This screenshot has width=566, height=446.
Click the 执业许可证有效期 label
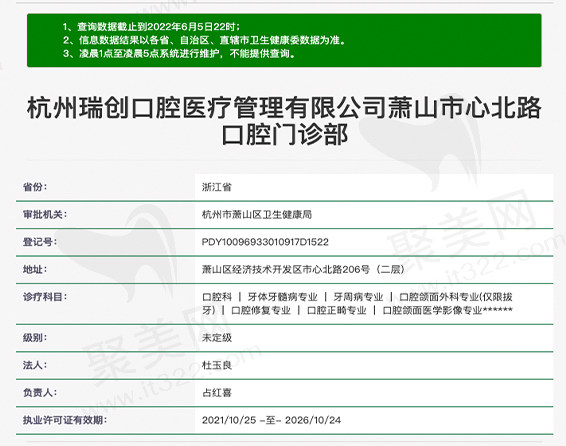[x=65, y=420]
